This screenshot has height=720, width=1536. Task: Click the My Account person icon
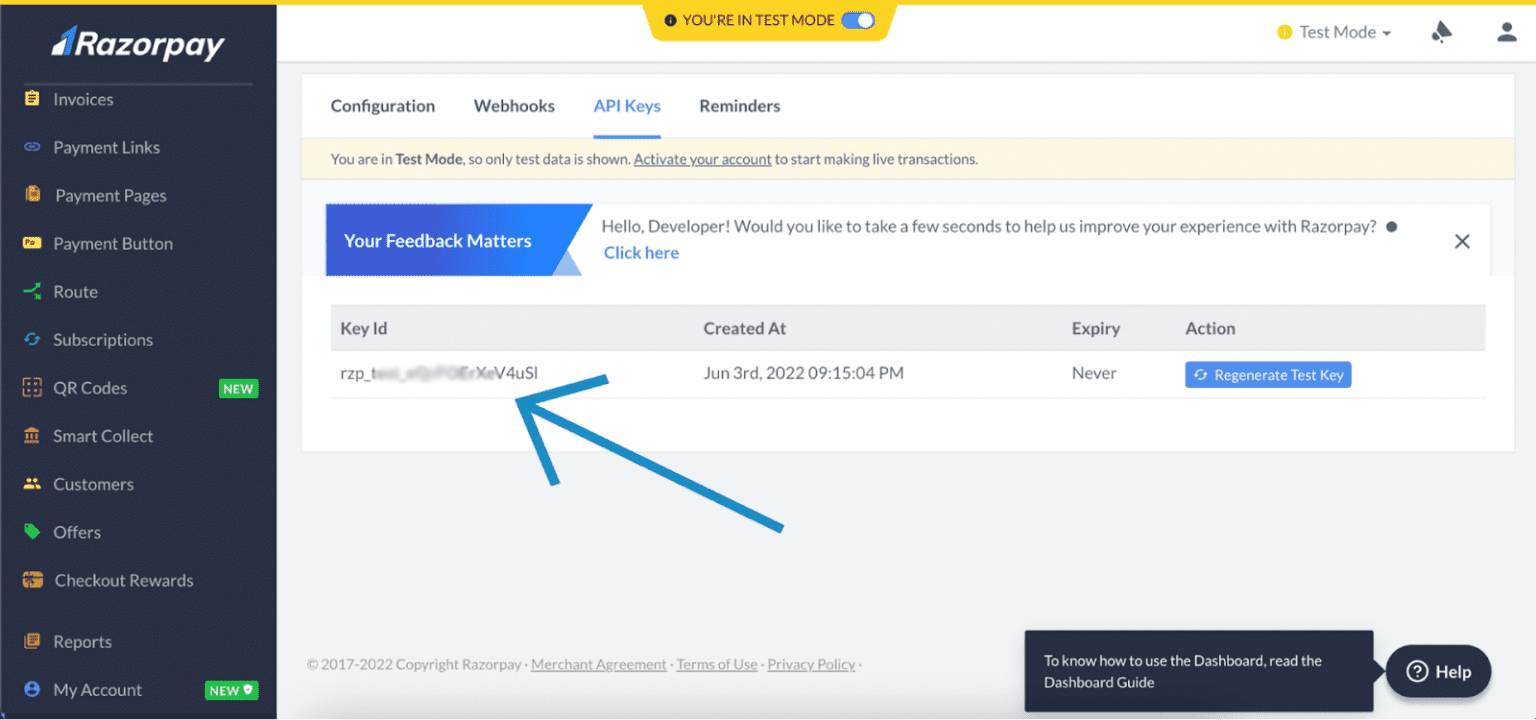coord(32,689)
